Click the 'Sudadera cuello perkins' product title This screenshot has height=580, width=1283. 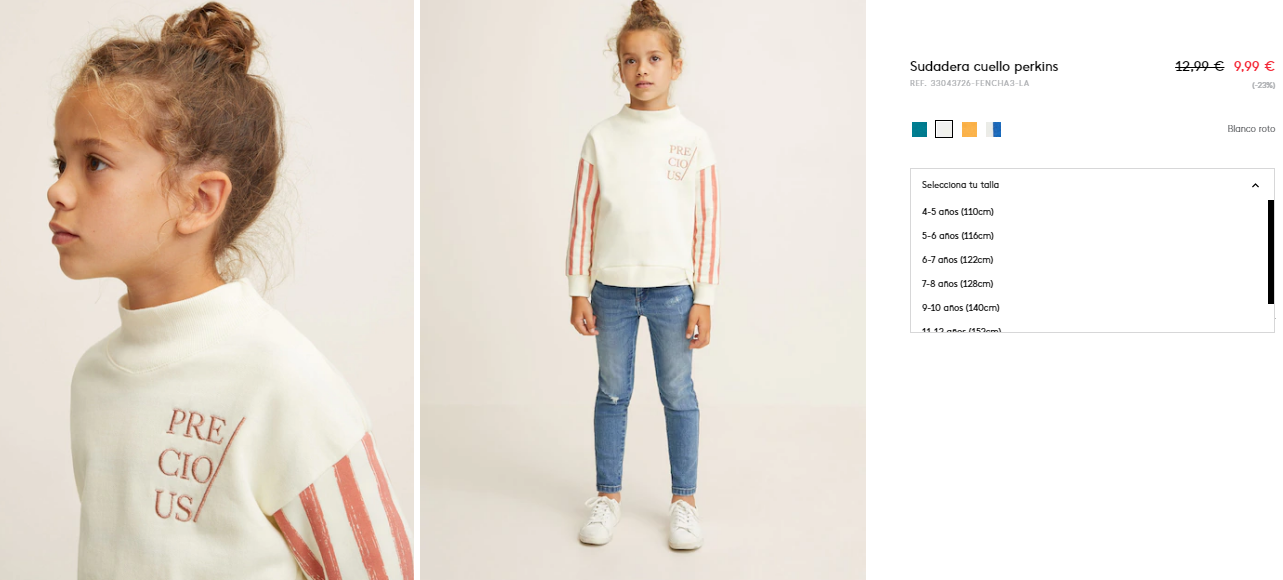(984, 67)
